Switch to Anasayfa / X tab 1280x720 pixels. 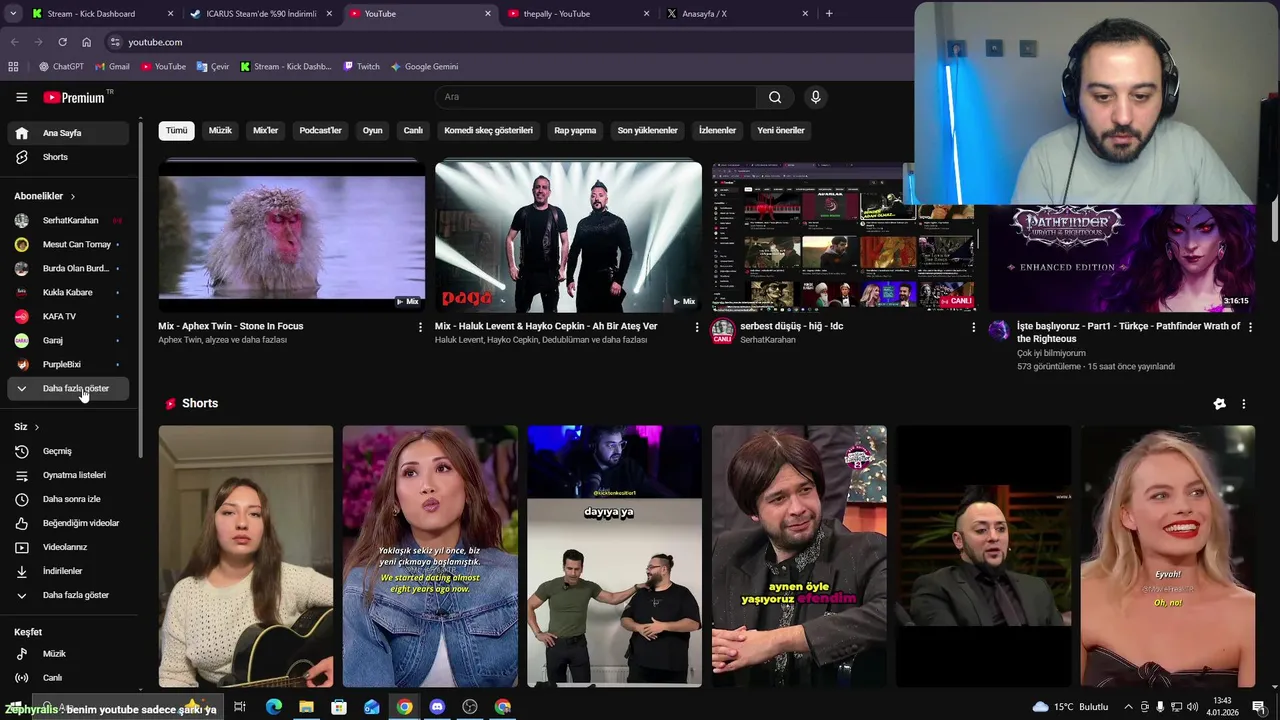pos(737,14)
